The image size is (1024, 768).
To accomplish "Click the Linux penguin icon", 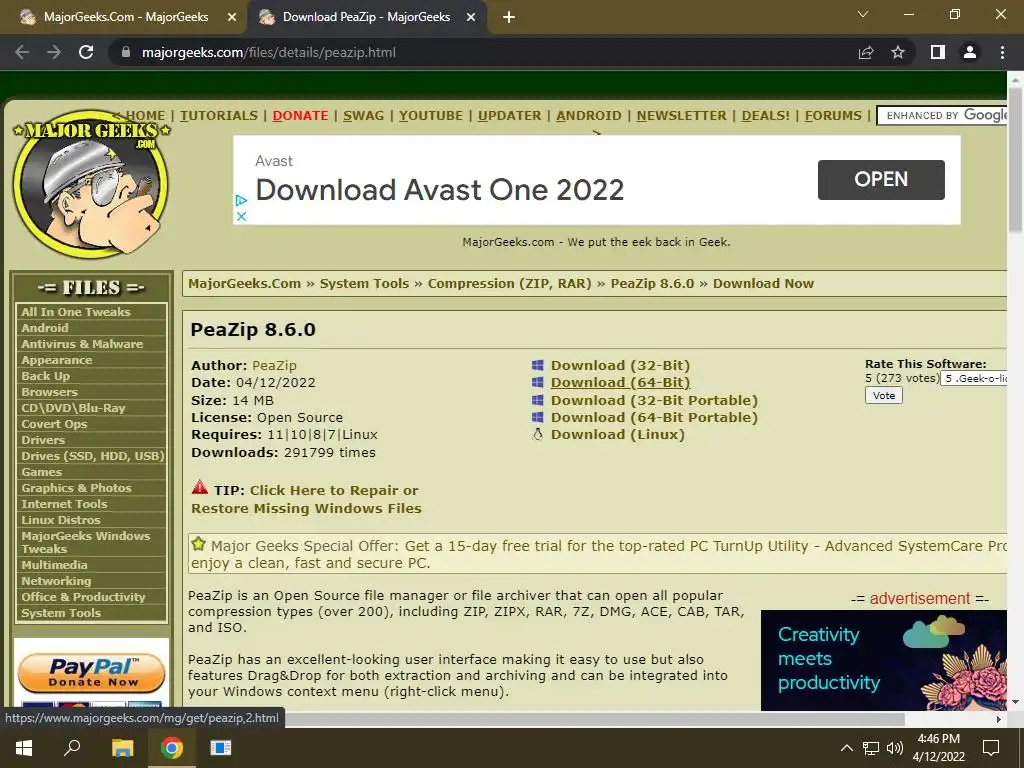I will click(537, 434).
